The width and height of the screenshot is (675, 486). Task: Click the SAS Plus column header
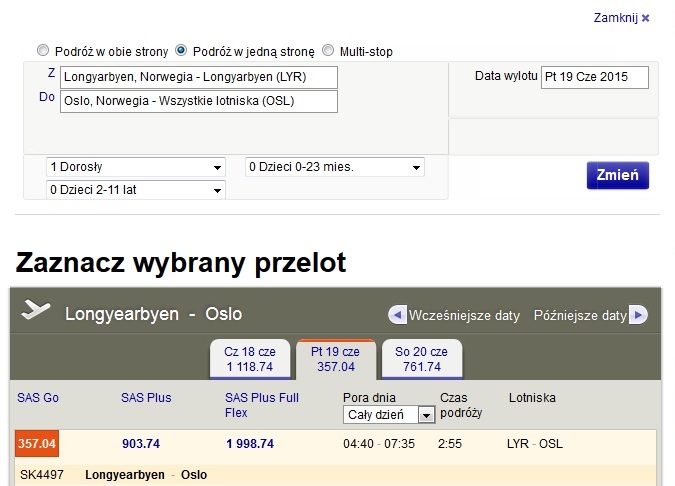pyautogui.click(x=146, y=398)
